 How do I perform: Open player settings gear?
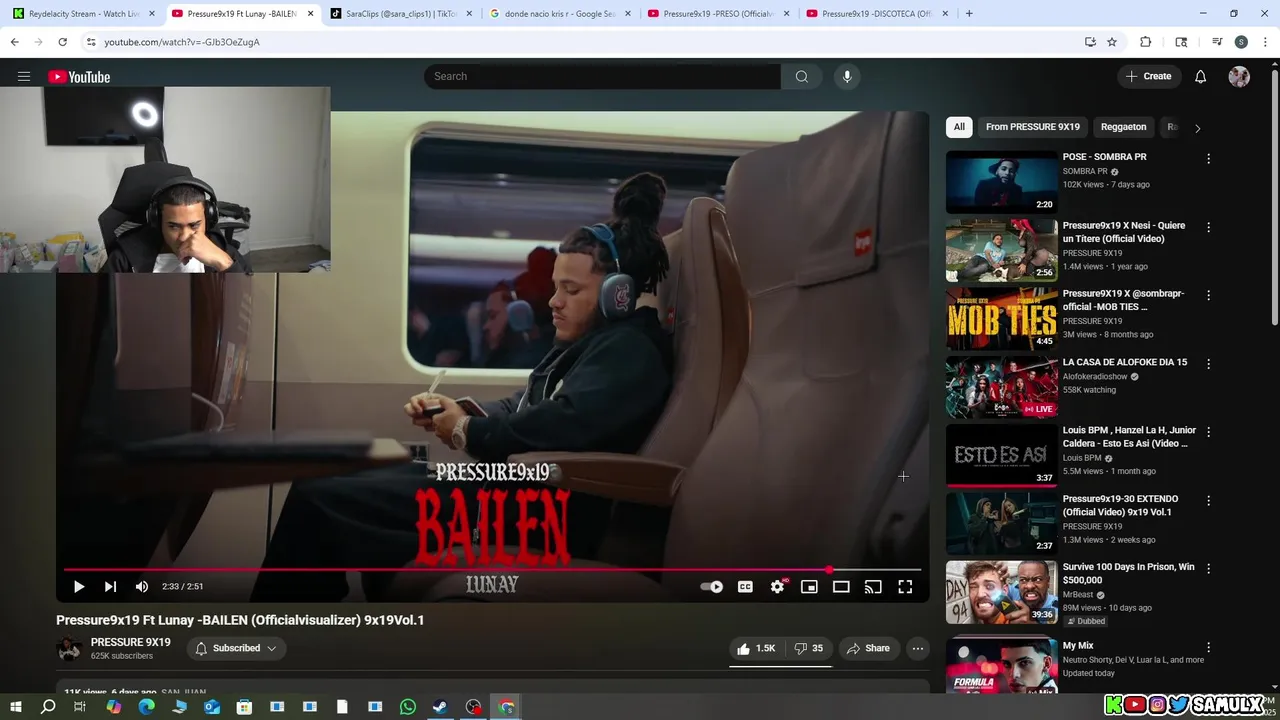[x=777, y=587]
